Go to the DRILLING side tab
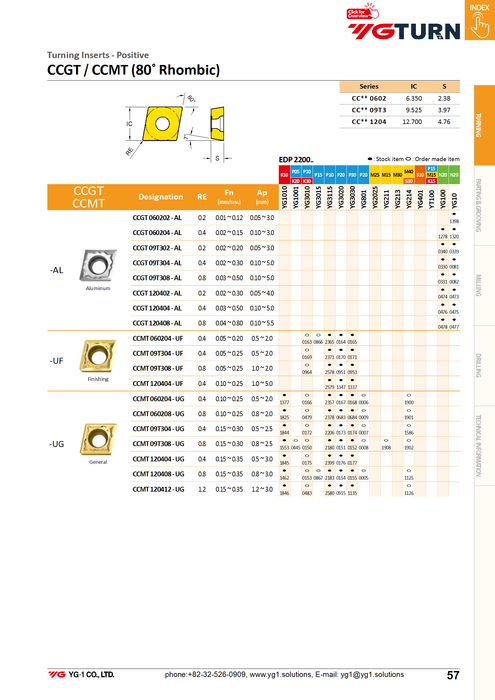 coord(485,366)
